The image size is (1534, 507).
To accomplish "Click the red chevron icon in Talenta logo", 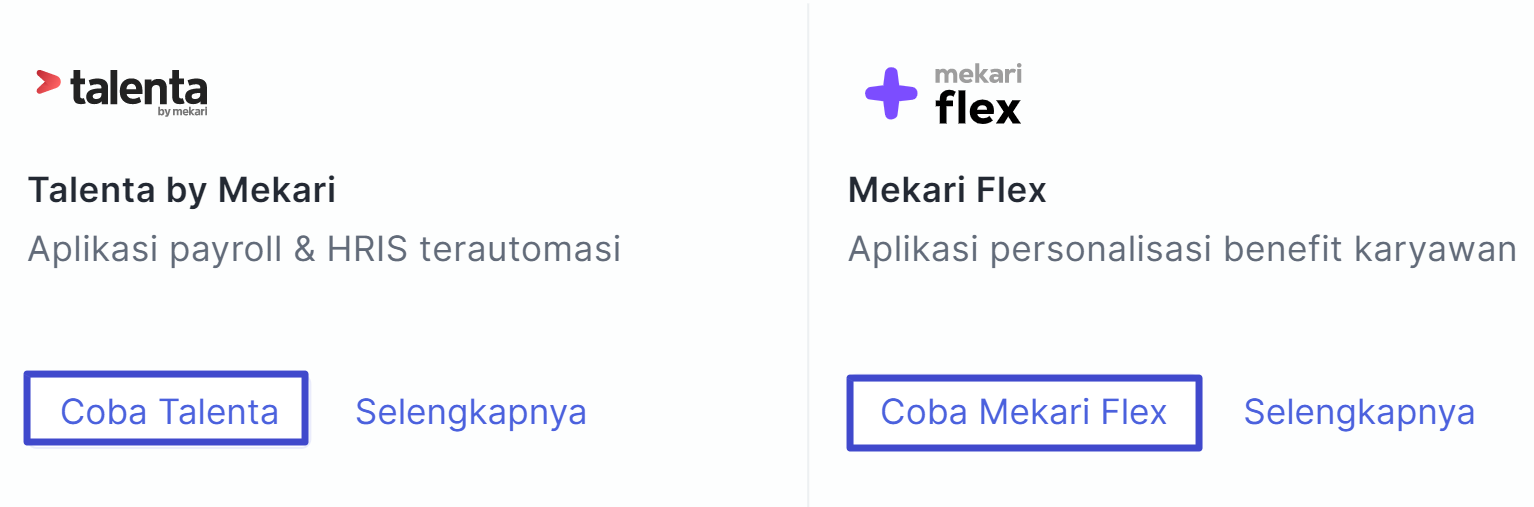I will pyautogui.click(x=48, y=83).
